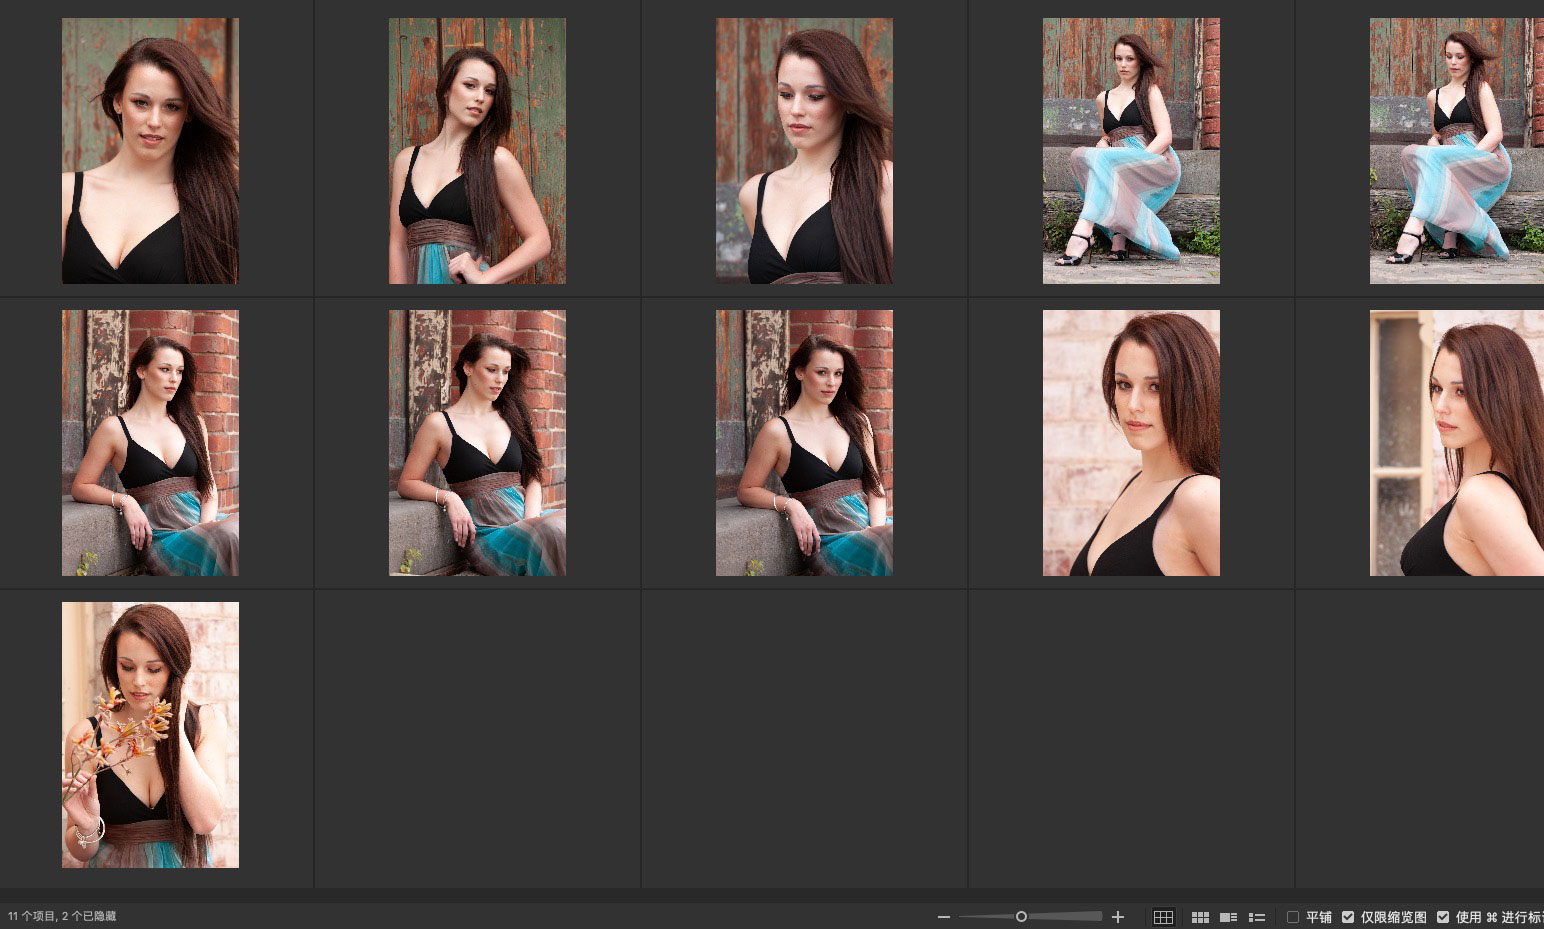Uncheck the 仅限缩览图 option

pos(1348,917)
